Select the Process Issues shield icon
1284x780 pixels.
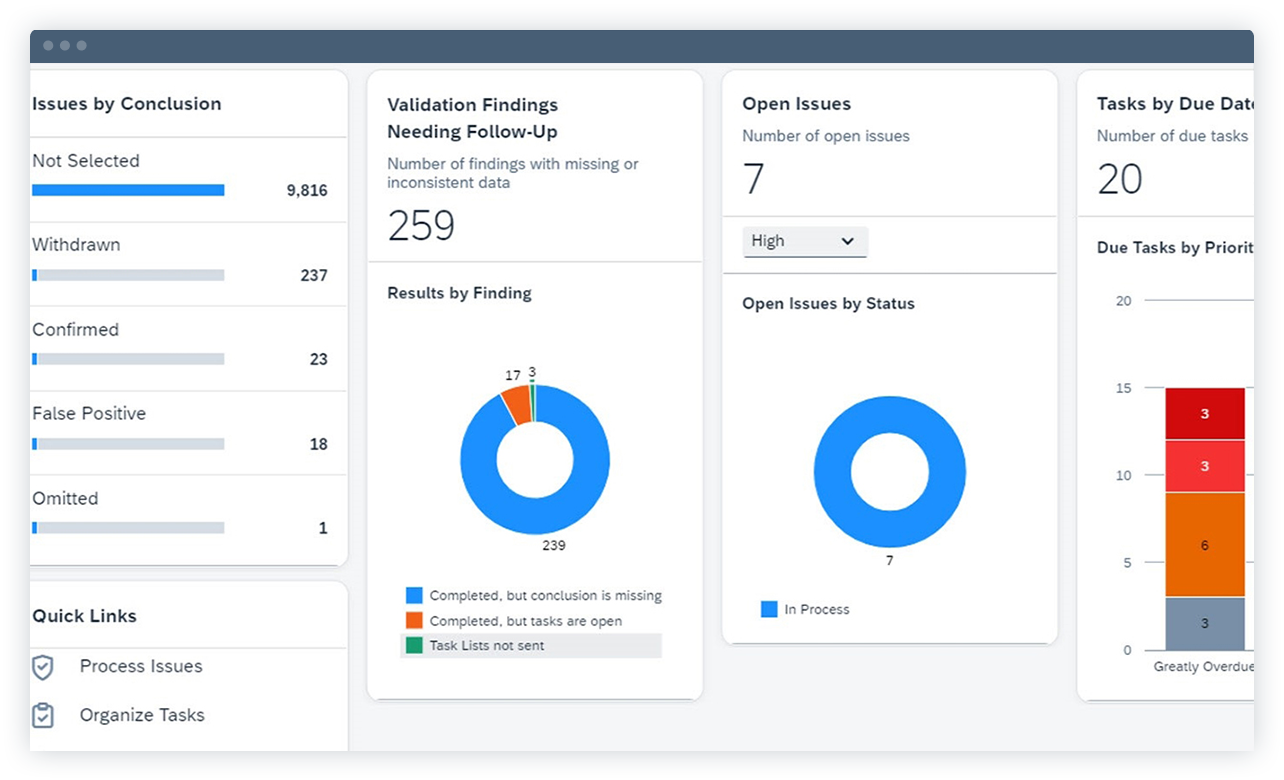(x=44, y=666)
